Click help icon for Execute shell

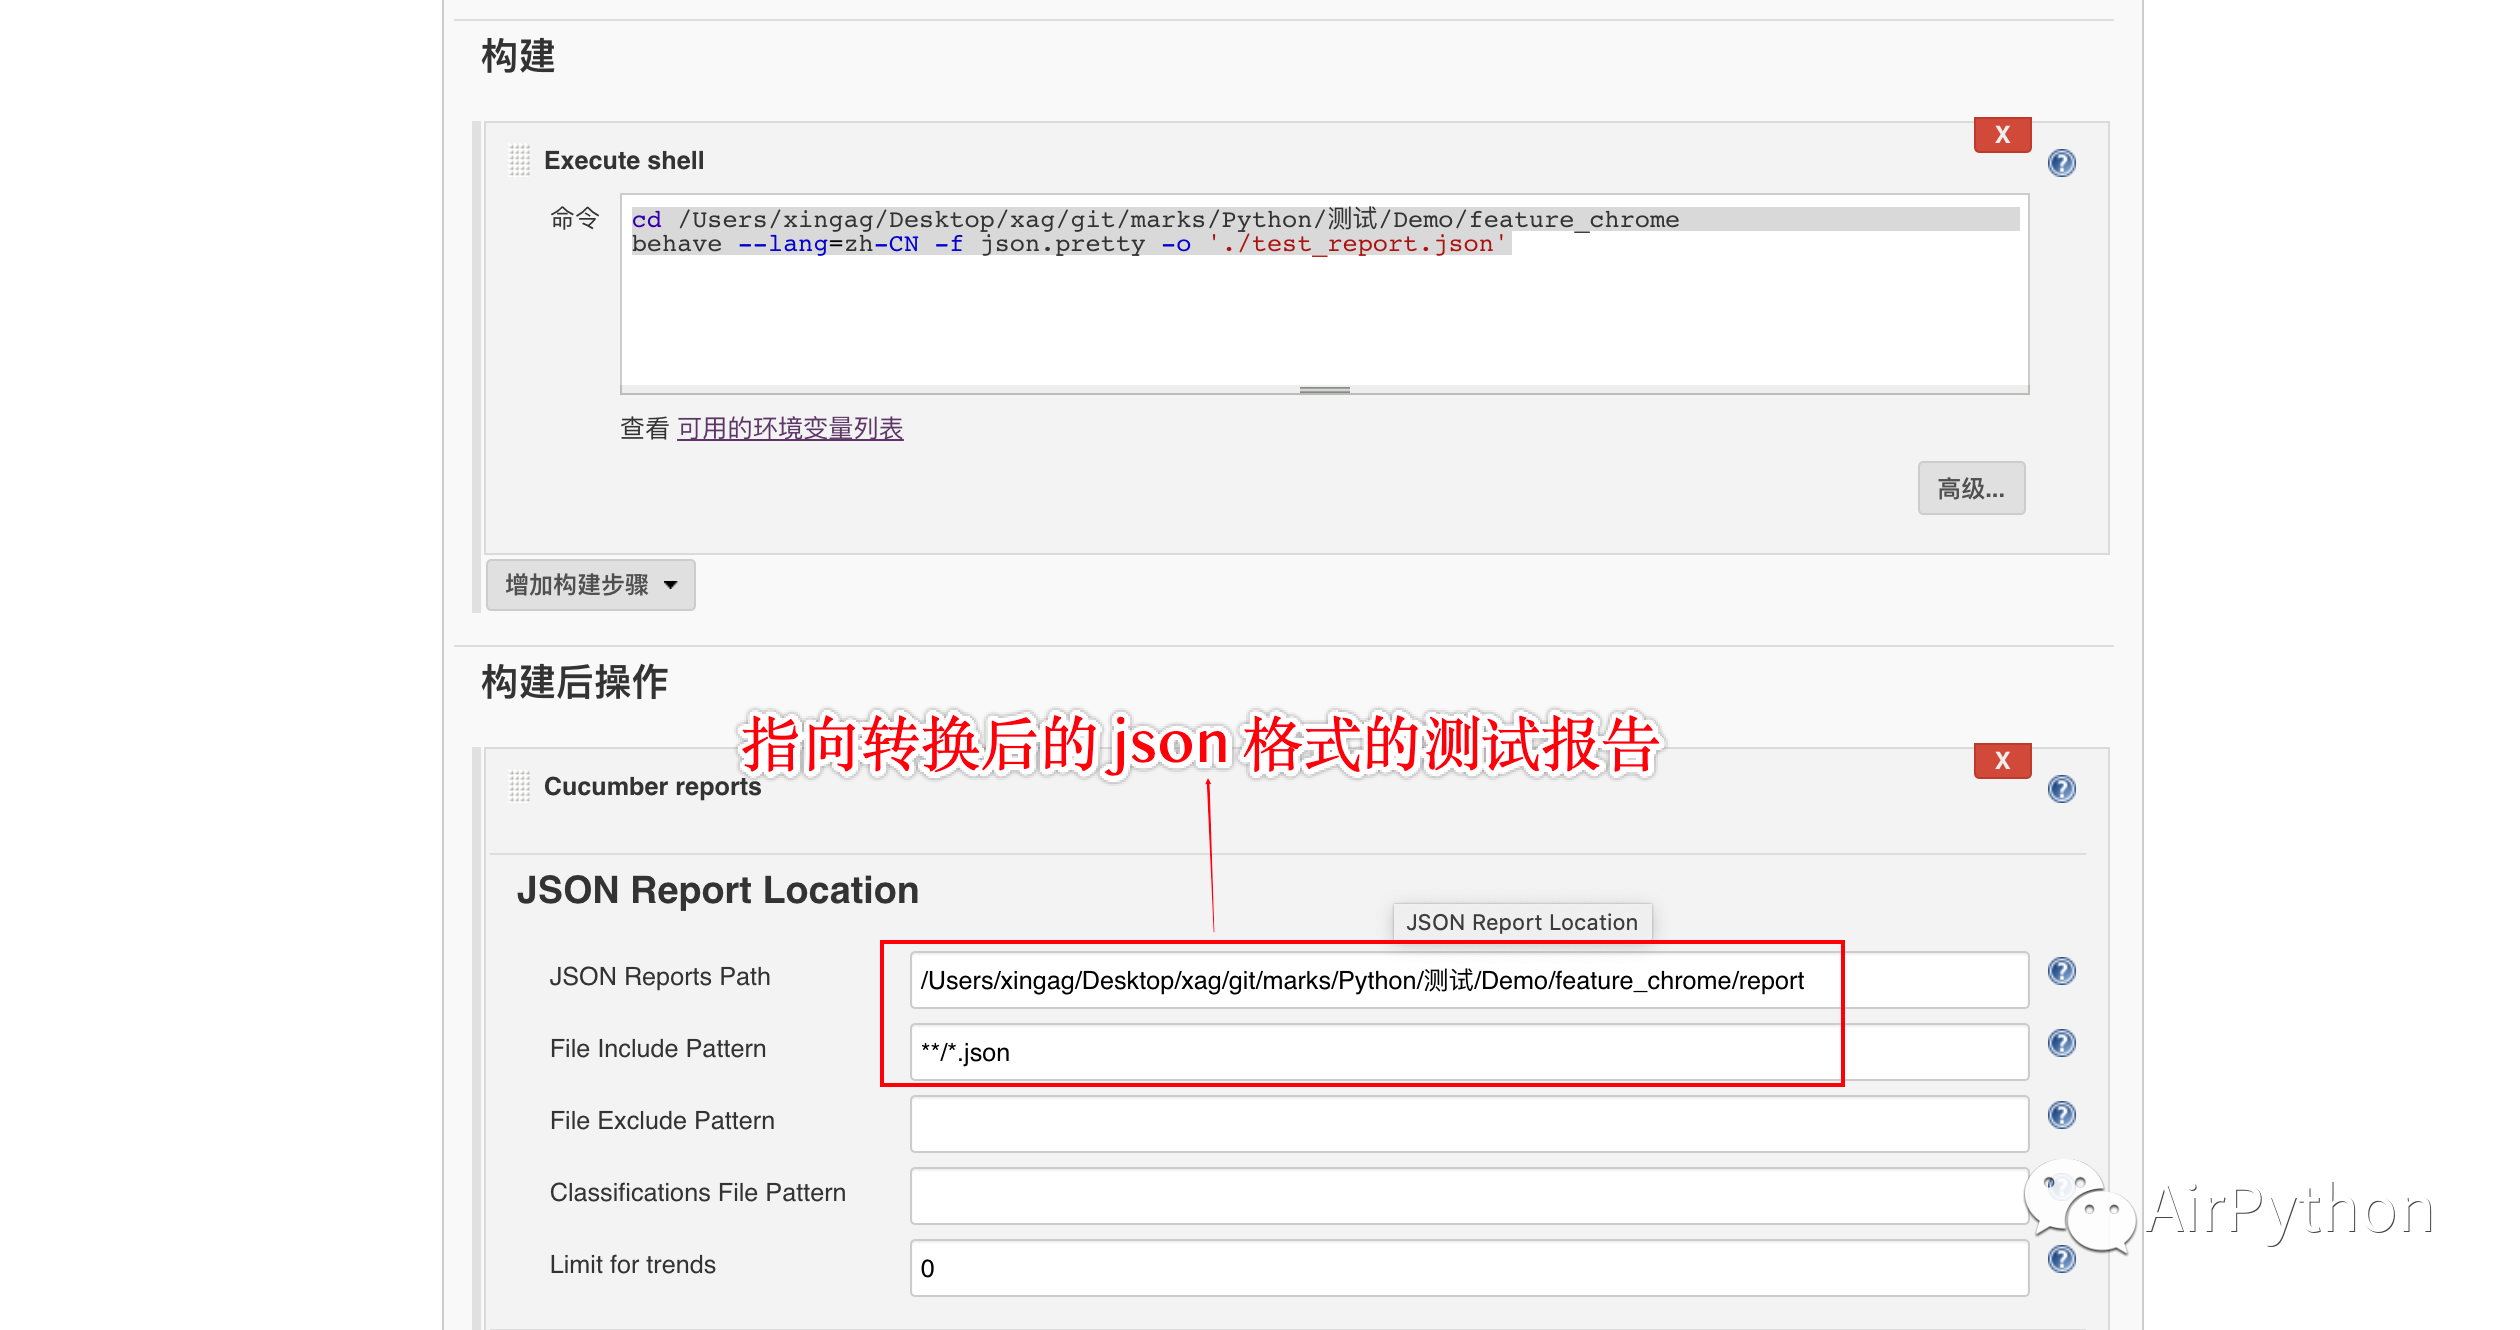tap(2061, 163)
